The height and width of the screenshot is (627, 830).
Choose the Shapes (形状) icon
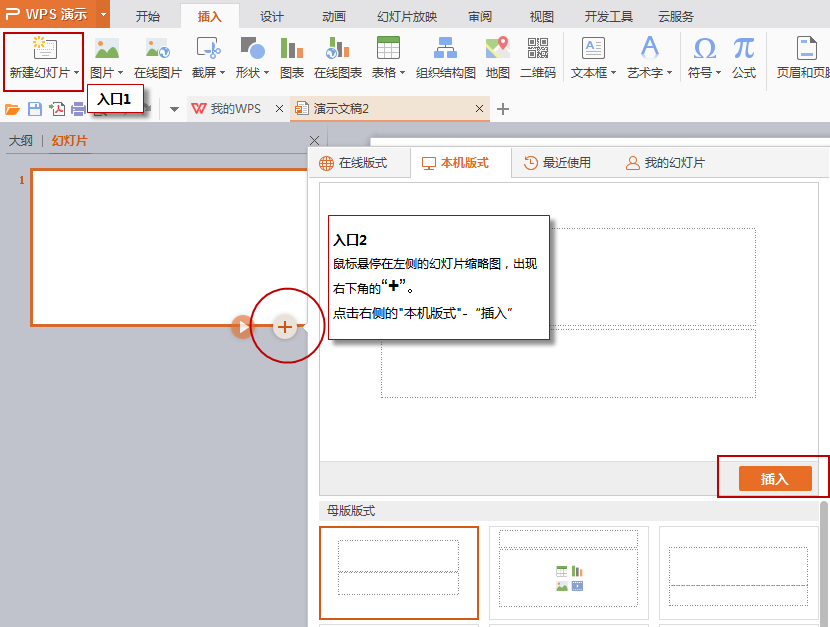point(252,48)
